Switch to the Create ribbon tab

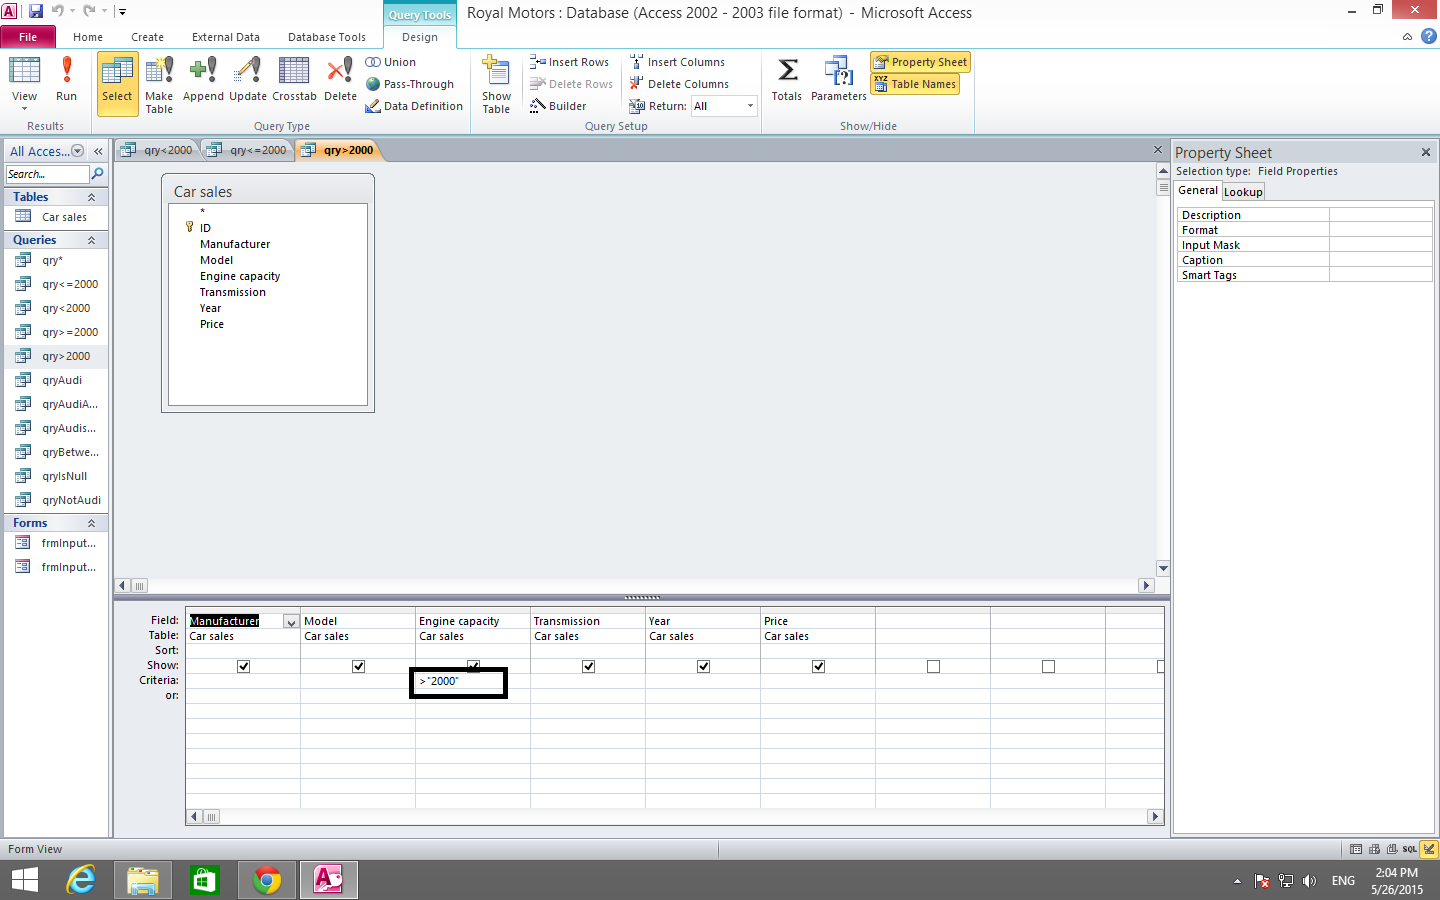[x=147, y=37]
